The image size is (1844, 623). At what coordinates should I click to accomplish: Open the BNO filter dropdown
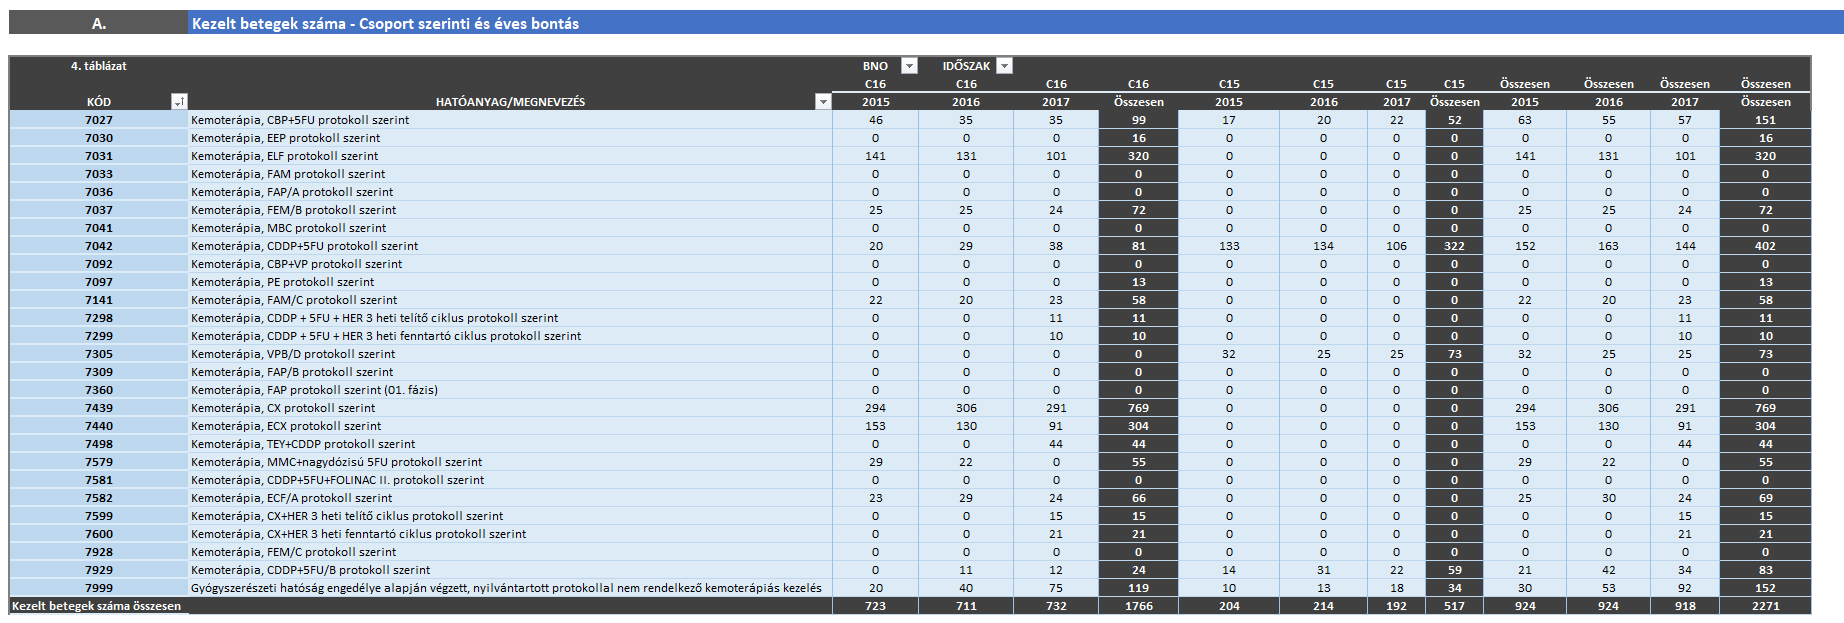tap(909, 66)
